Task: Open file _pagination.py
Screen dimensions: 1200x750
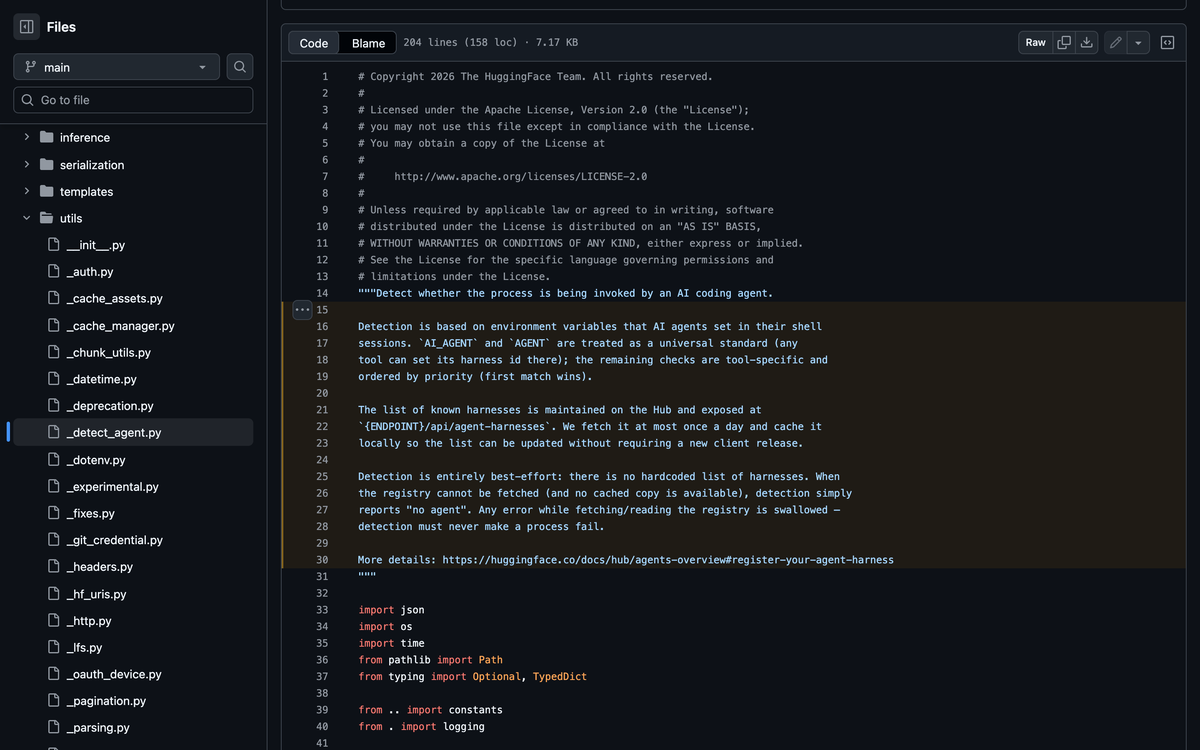Action: click(106, 701)
